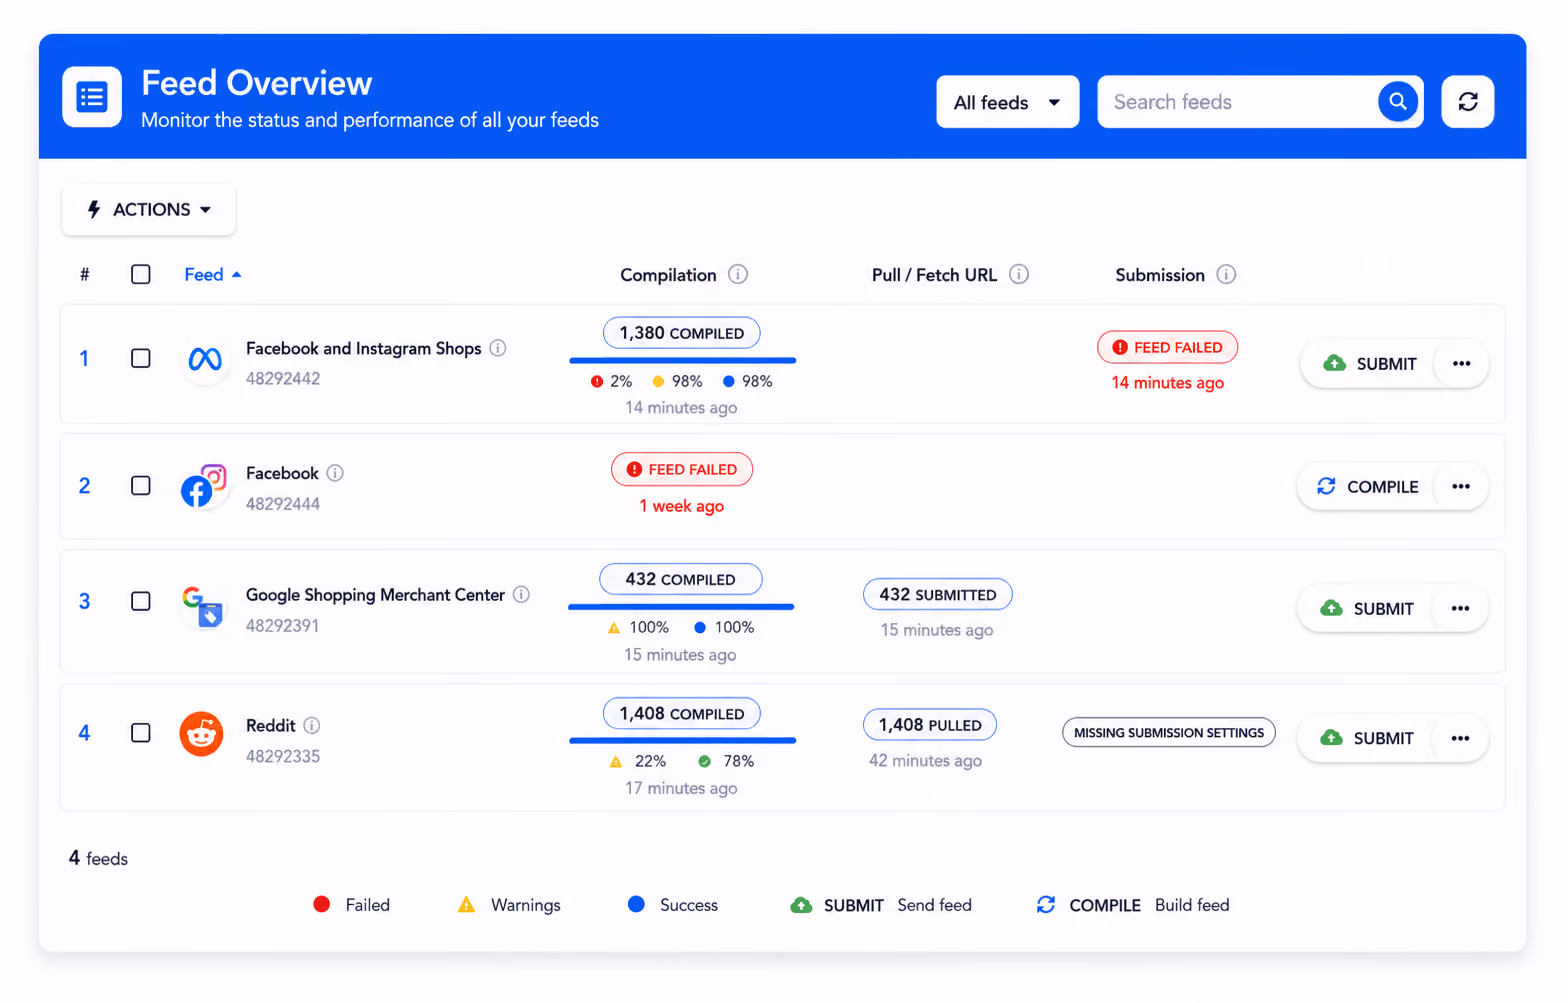Open the ACTIONS dropdown menu
The width and height of the screenshot is (1568, 1003).
(x=149, y=209)
